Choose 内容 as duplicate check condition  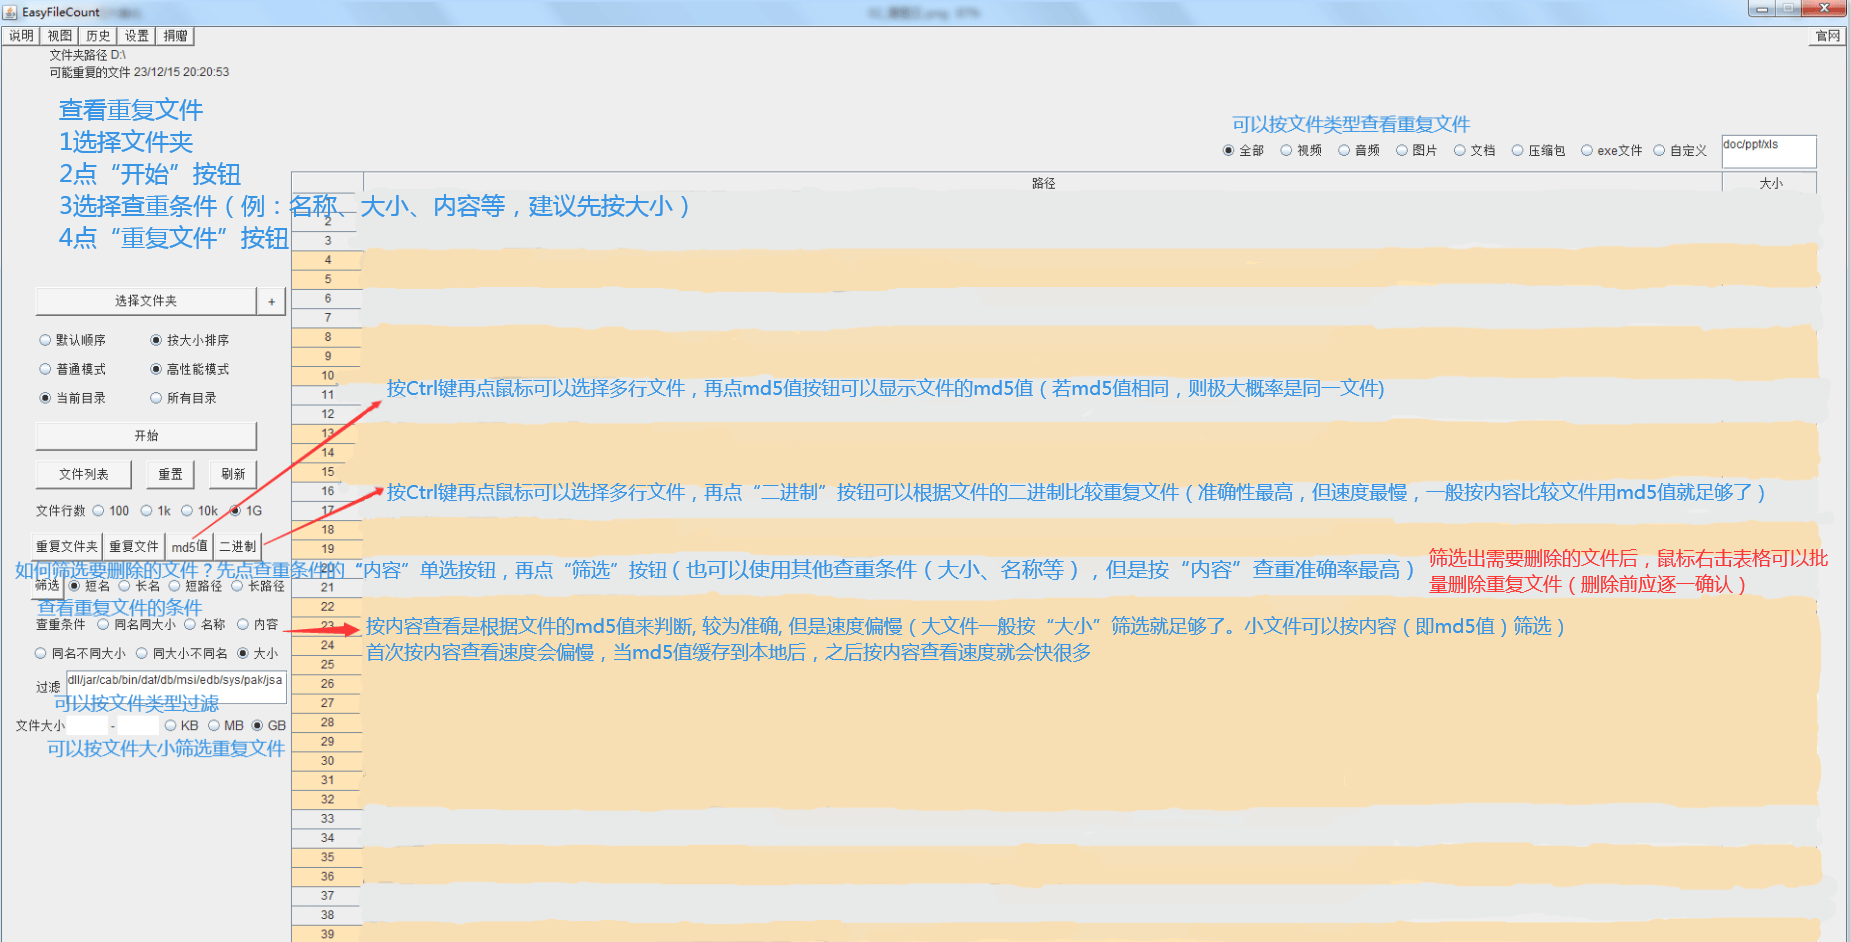[x=243, y=625]
